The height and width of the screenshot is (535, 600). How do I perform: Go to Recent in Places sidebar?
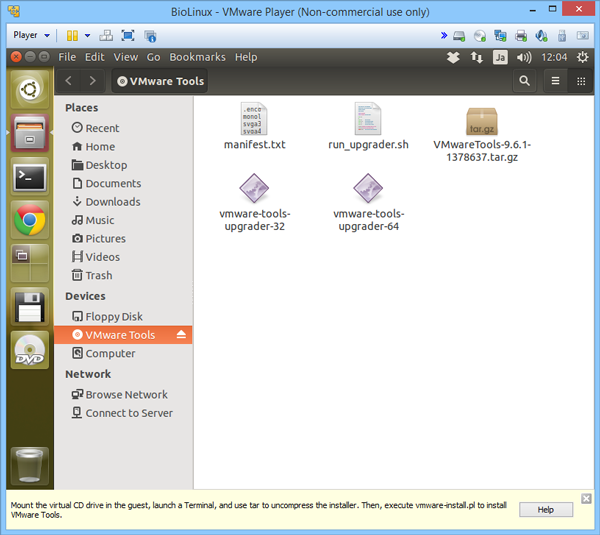click(x=123, y=128)
